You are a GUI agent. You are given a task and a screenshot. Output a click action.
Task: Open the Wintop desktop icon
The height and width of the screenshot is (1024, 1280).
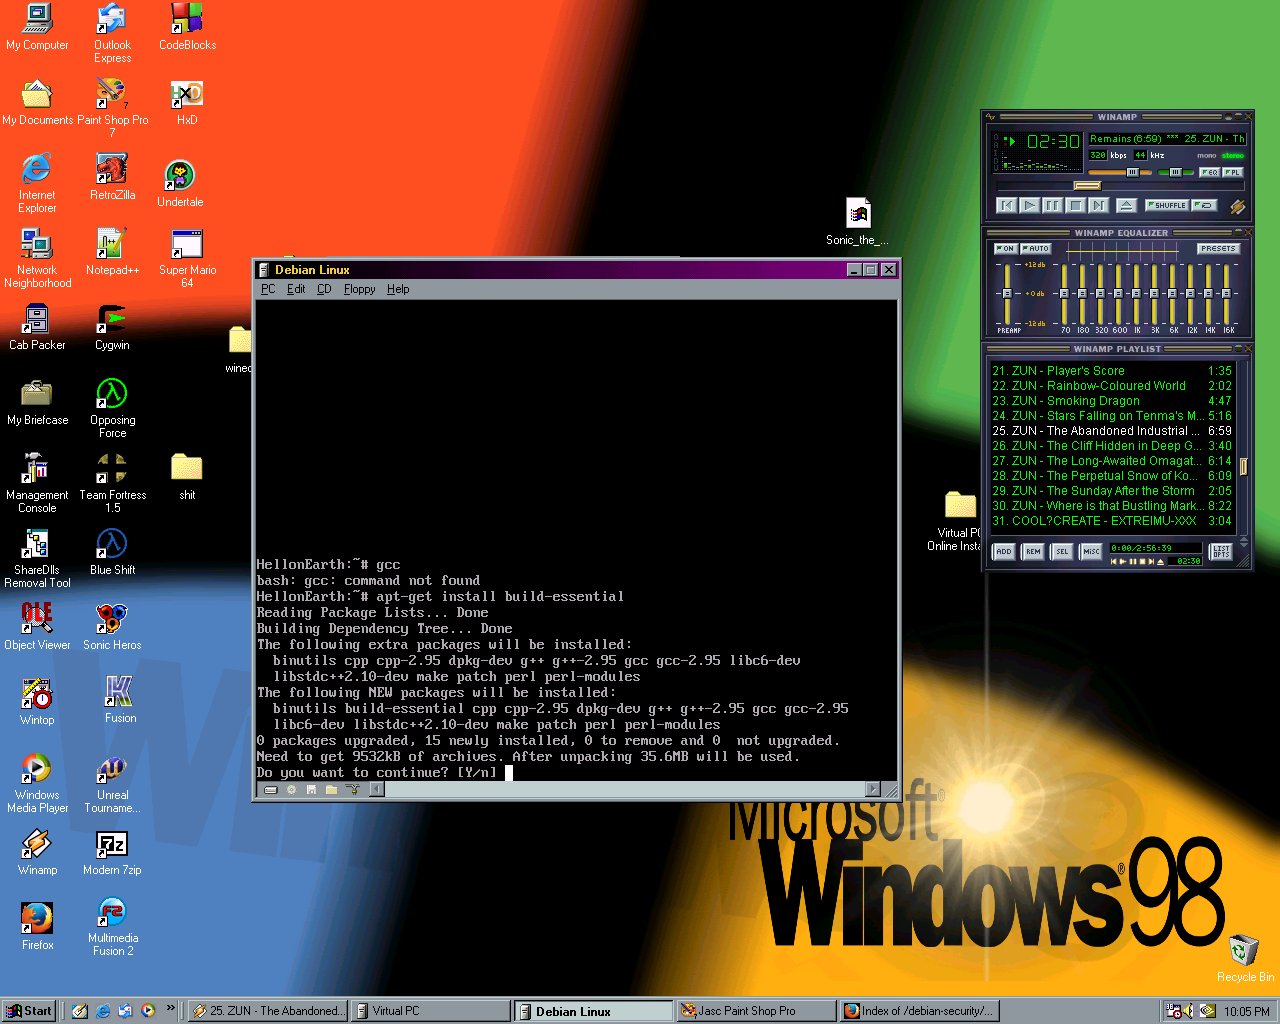[37, 700]
